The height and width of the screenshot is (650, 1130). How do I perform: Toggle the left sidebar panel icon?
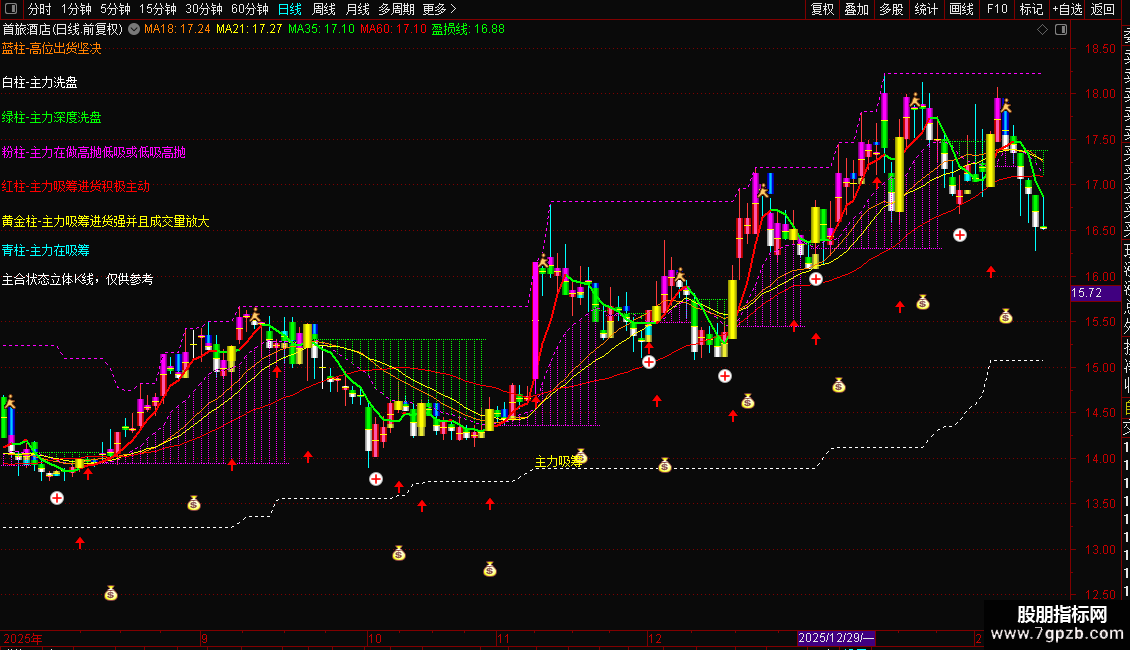pyautogui.click(x=11, y=9)
